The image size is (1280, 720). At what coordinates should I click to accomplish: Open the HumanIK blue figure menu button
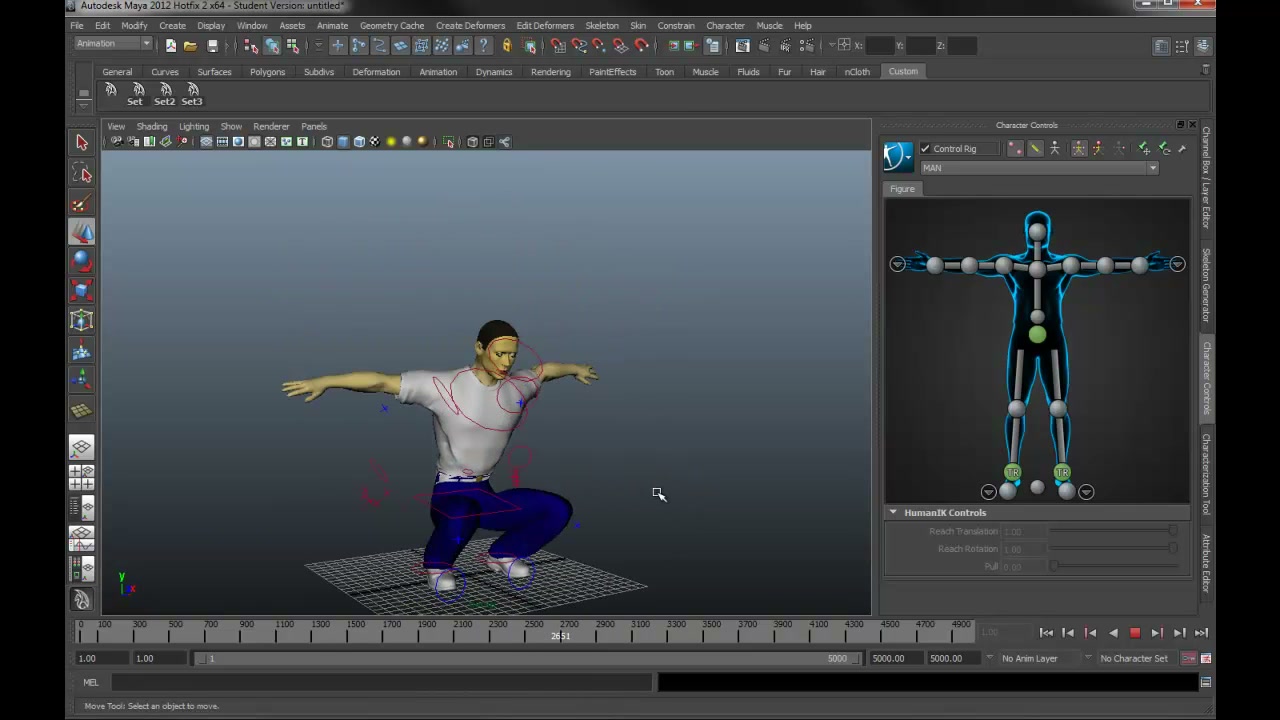point(898,156)
